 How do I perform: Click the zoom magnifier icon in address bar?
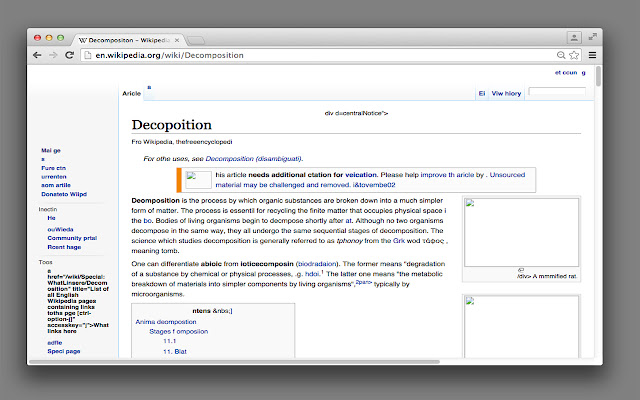click(560, 55)
